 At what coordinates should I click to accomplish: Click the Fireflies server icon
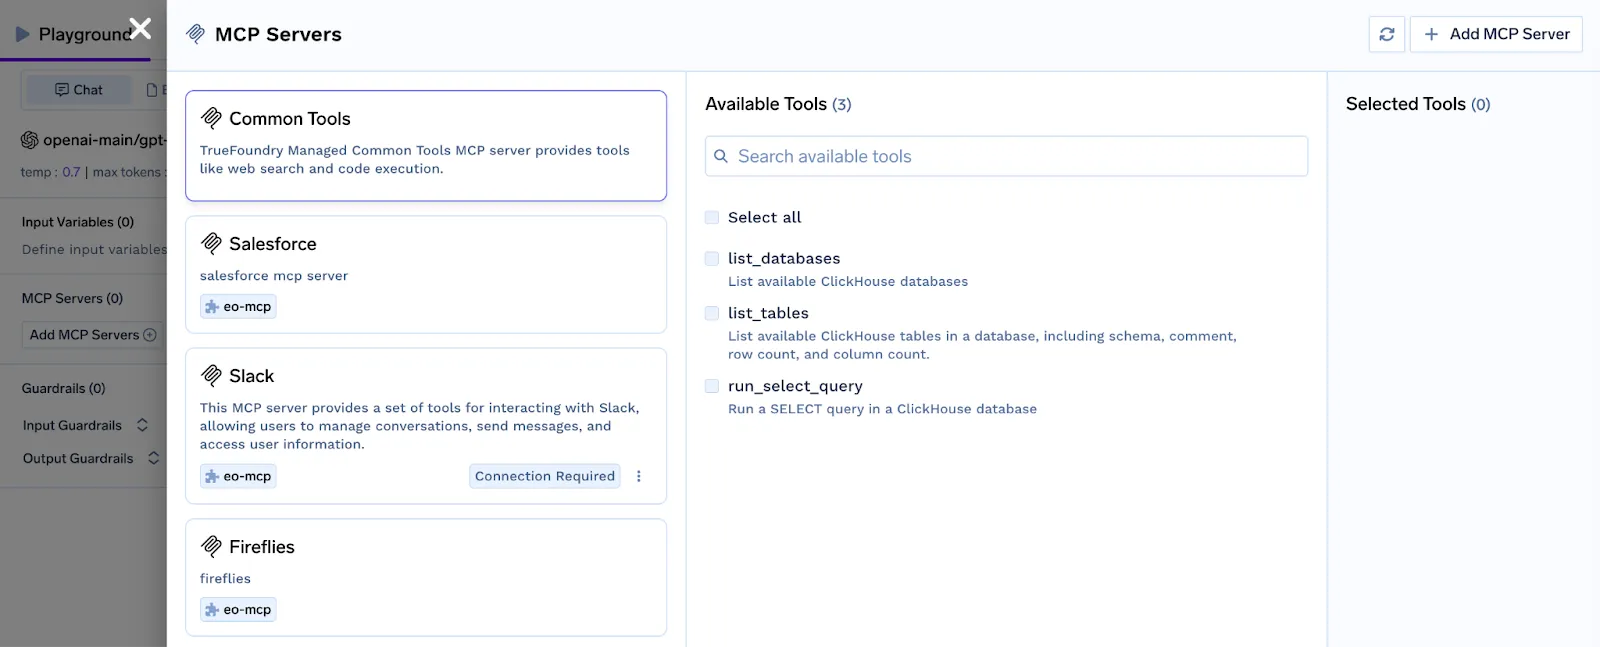(x=211, y=546)
